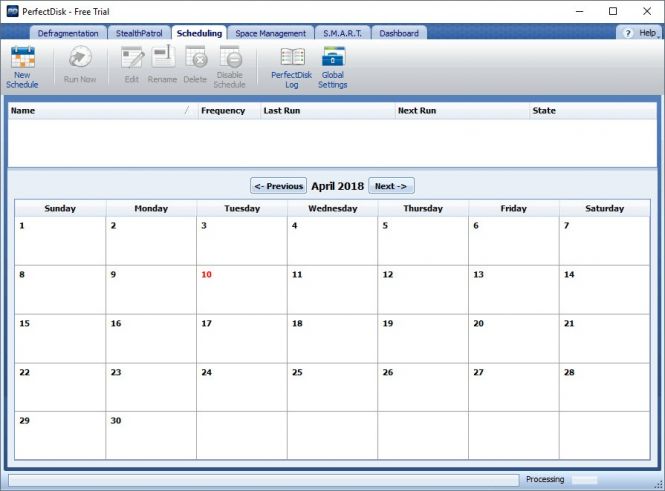Sort by Last Run column header

pyautogui.click(x=327, y=111)
